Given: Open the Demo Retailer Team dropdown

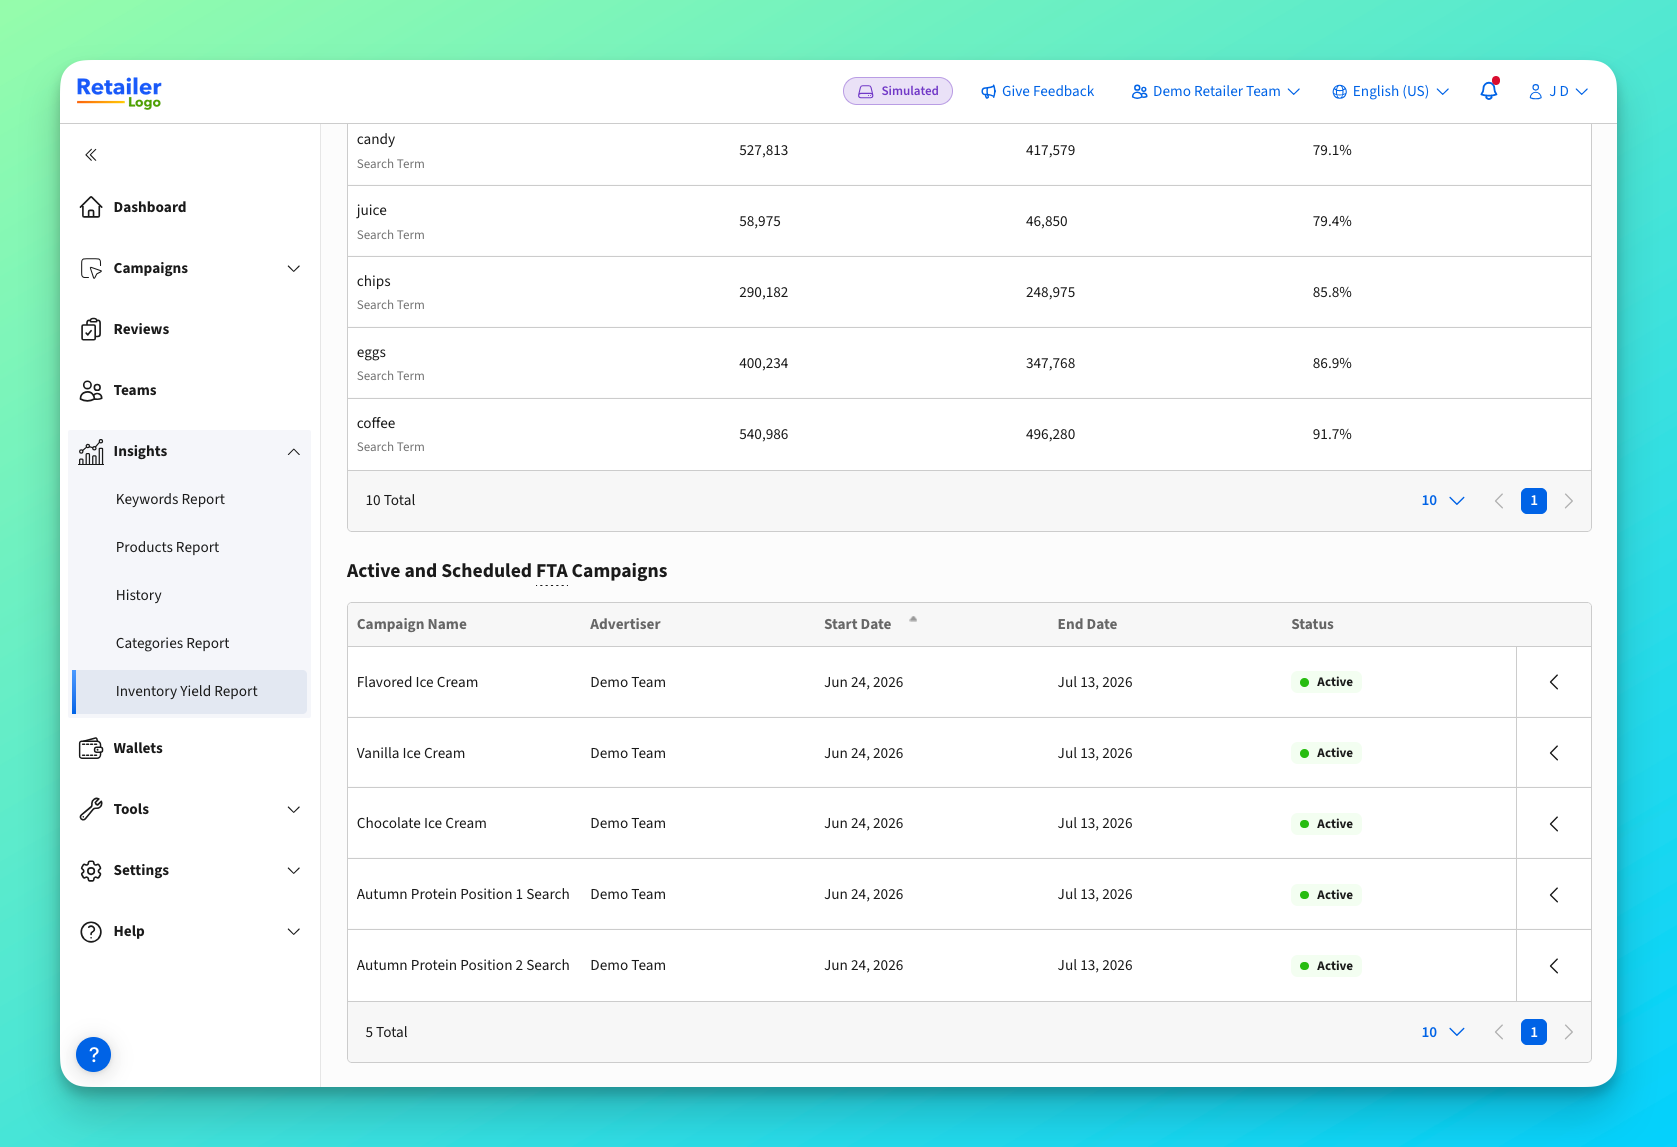Looking at the screenshot, I should pos(1216,91).
